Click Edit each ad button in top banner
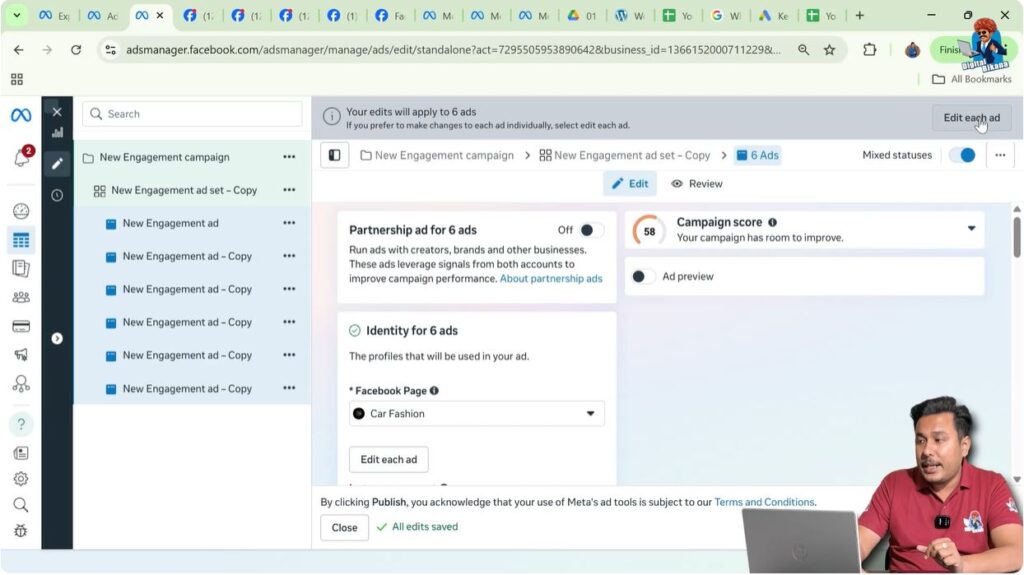This screenshot has width=1024, height=575. click(x=971, y=118)
